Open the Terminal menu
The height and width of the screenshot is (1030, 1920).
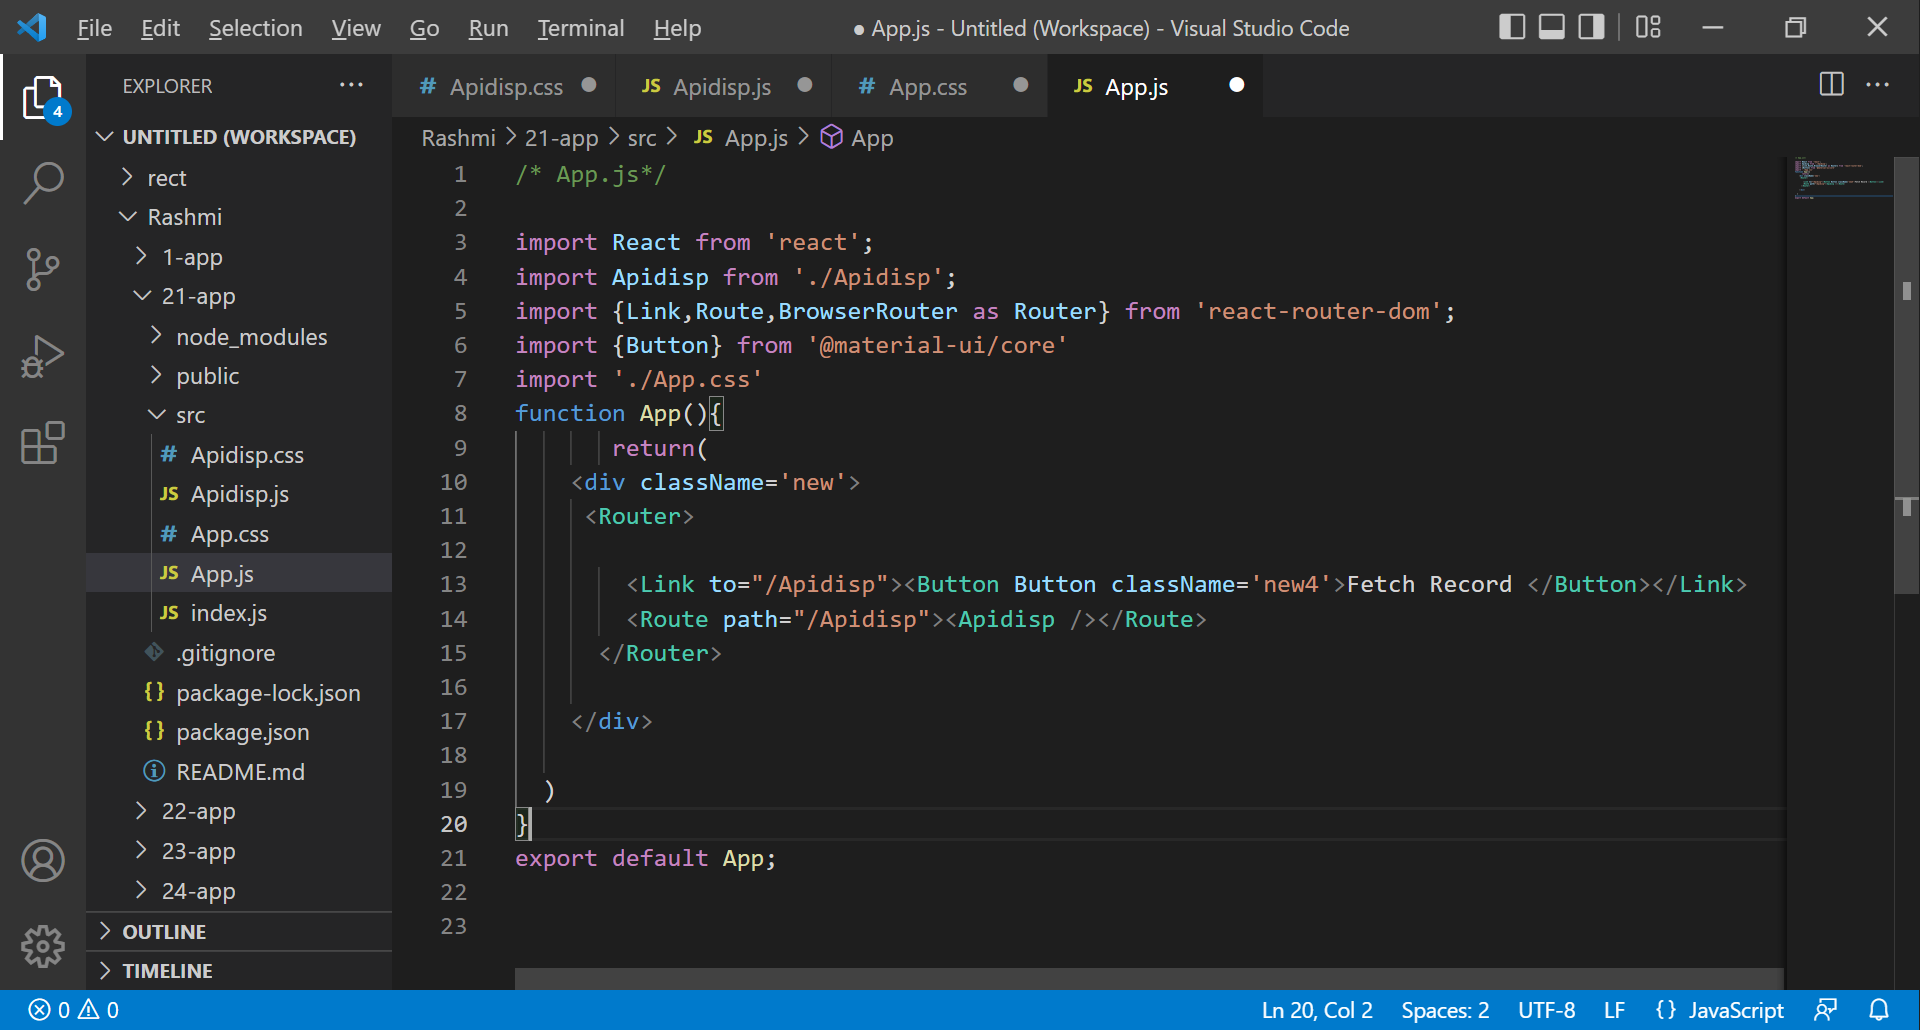tap(580, 28)
